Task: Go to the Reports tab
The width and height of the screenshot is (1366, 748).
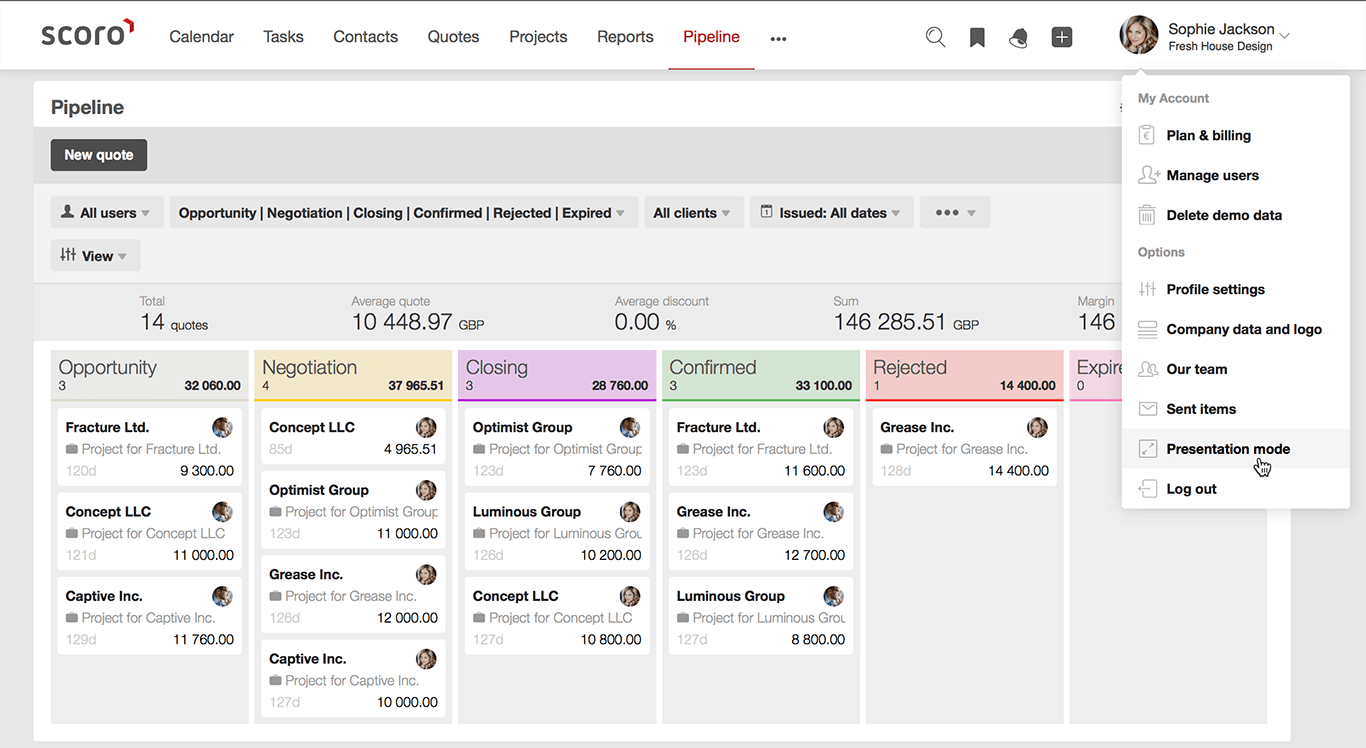Action: click(x=625, y=37)
